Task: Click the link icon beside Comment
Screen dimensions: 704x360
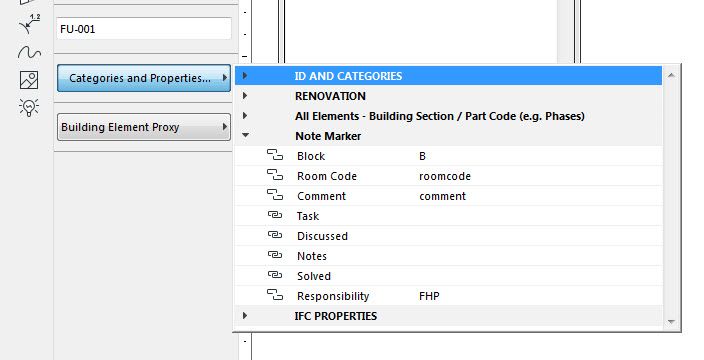Action: [275, 196]
